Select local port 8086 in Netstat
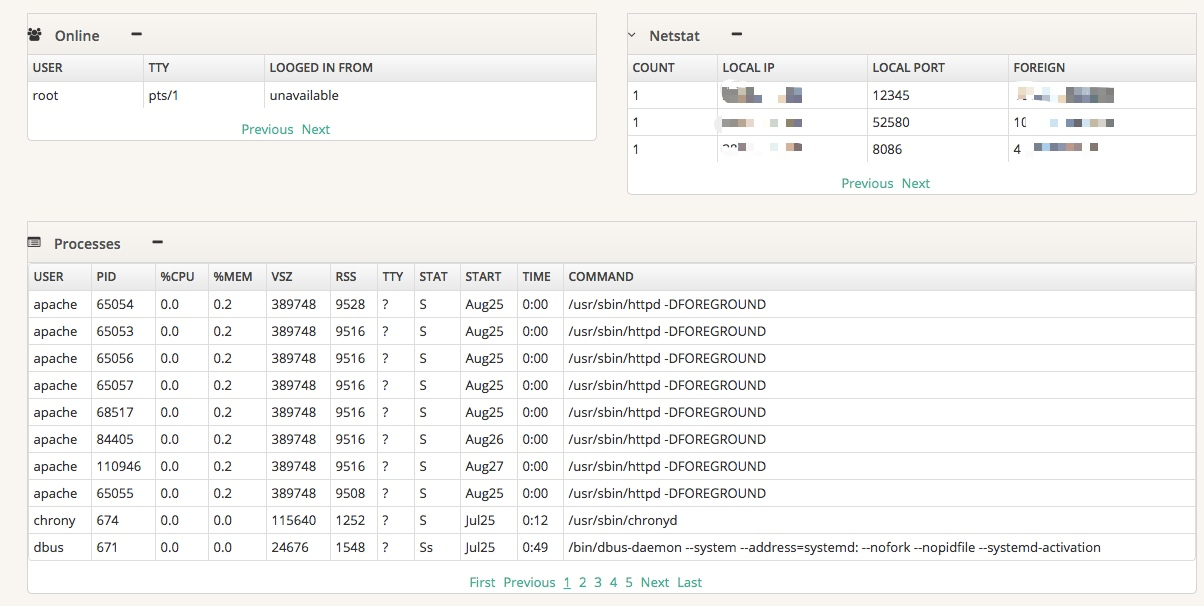This screenshot has height=606, width=1204. [x=937, y=150]
